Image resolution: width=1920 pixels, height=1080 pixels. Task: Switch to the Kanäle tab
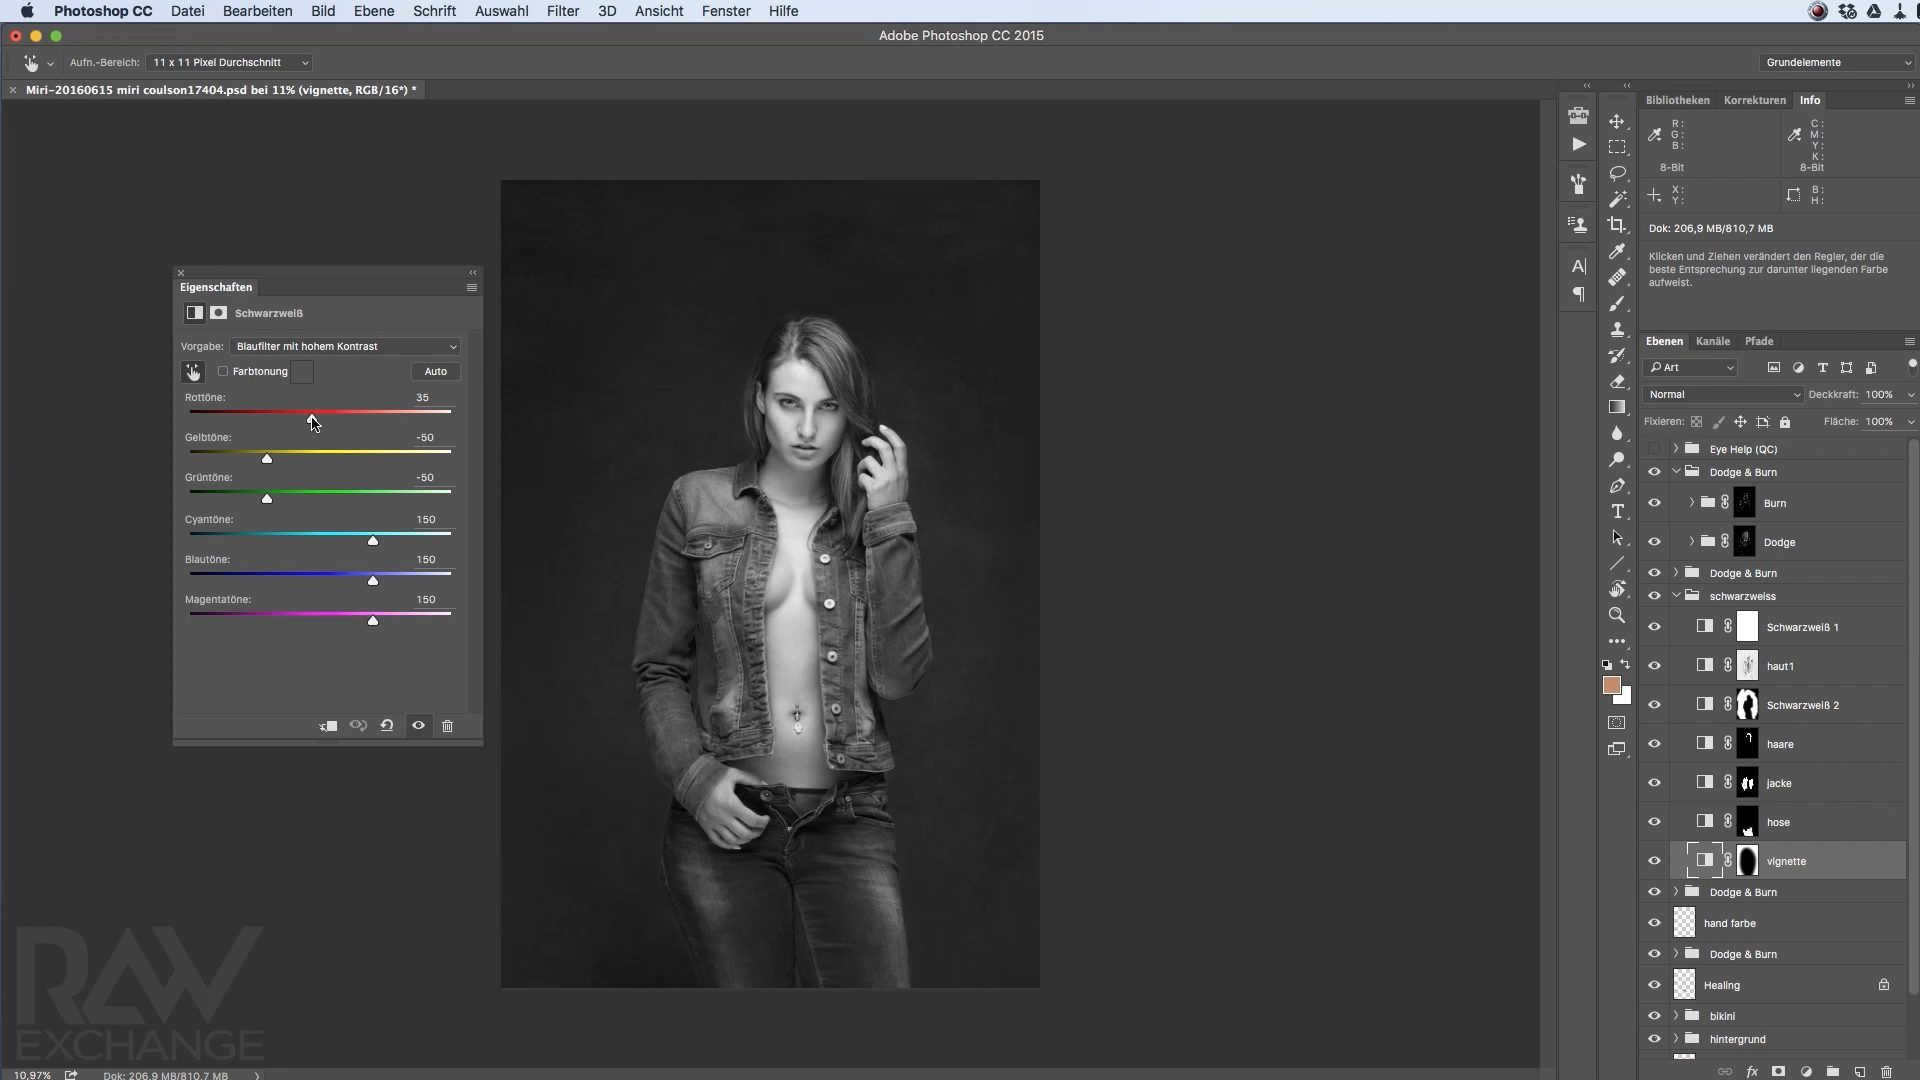(x=1712, y=341)
